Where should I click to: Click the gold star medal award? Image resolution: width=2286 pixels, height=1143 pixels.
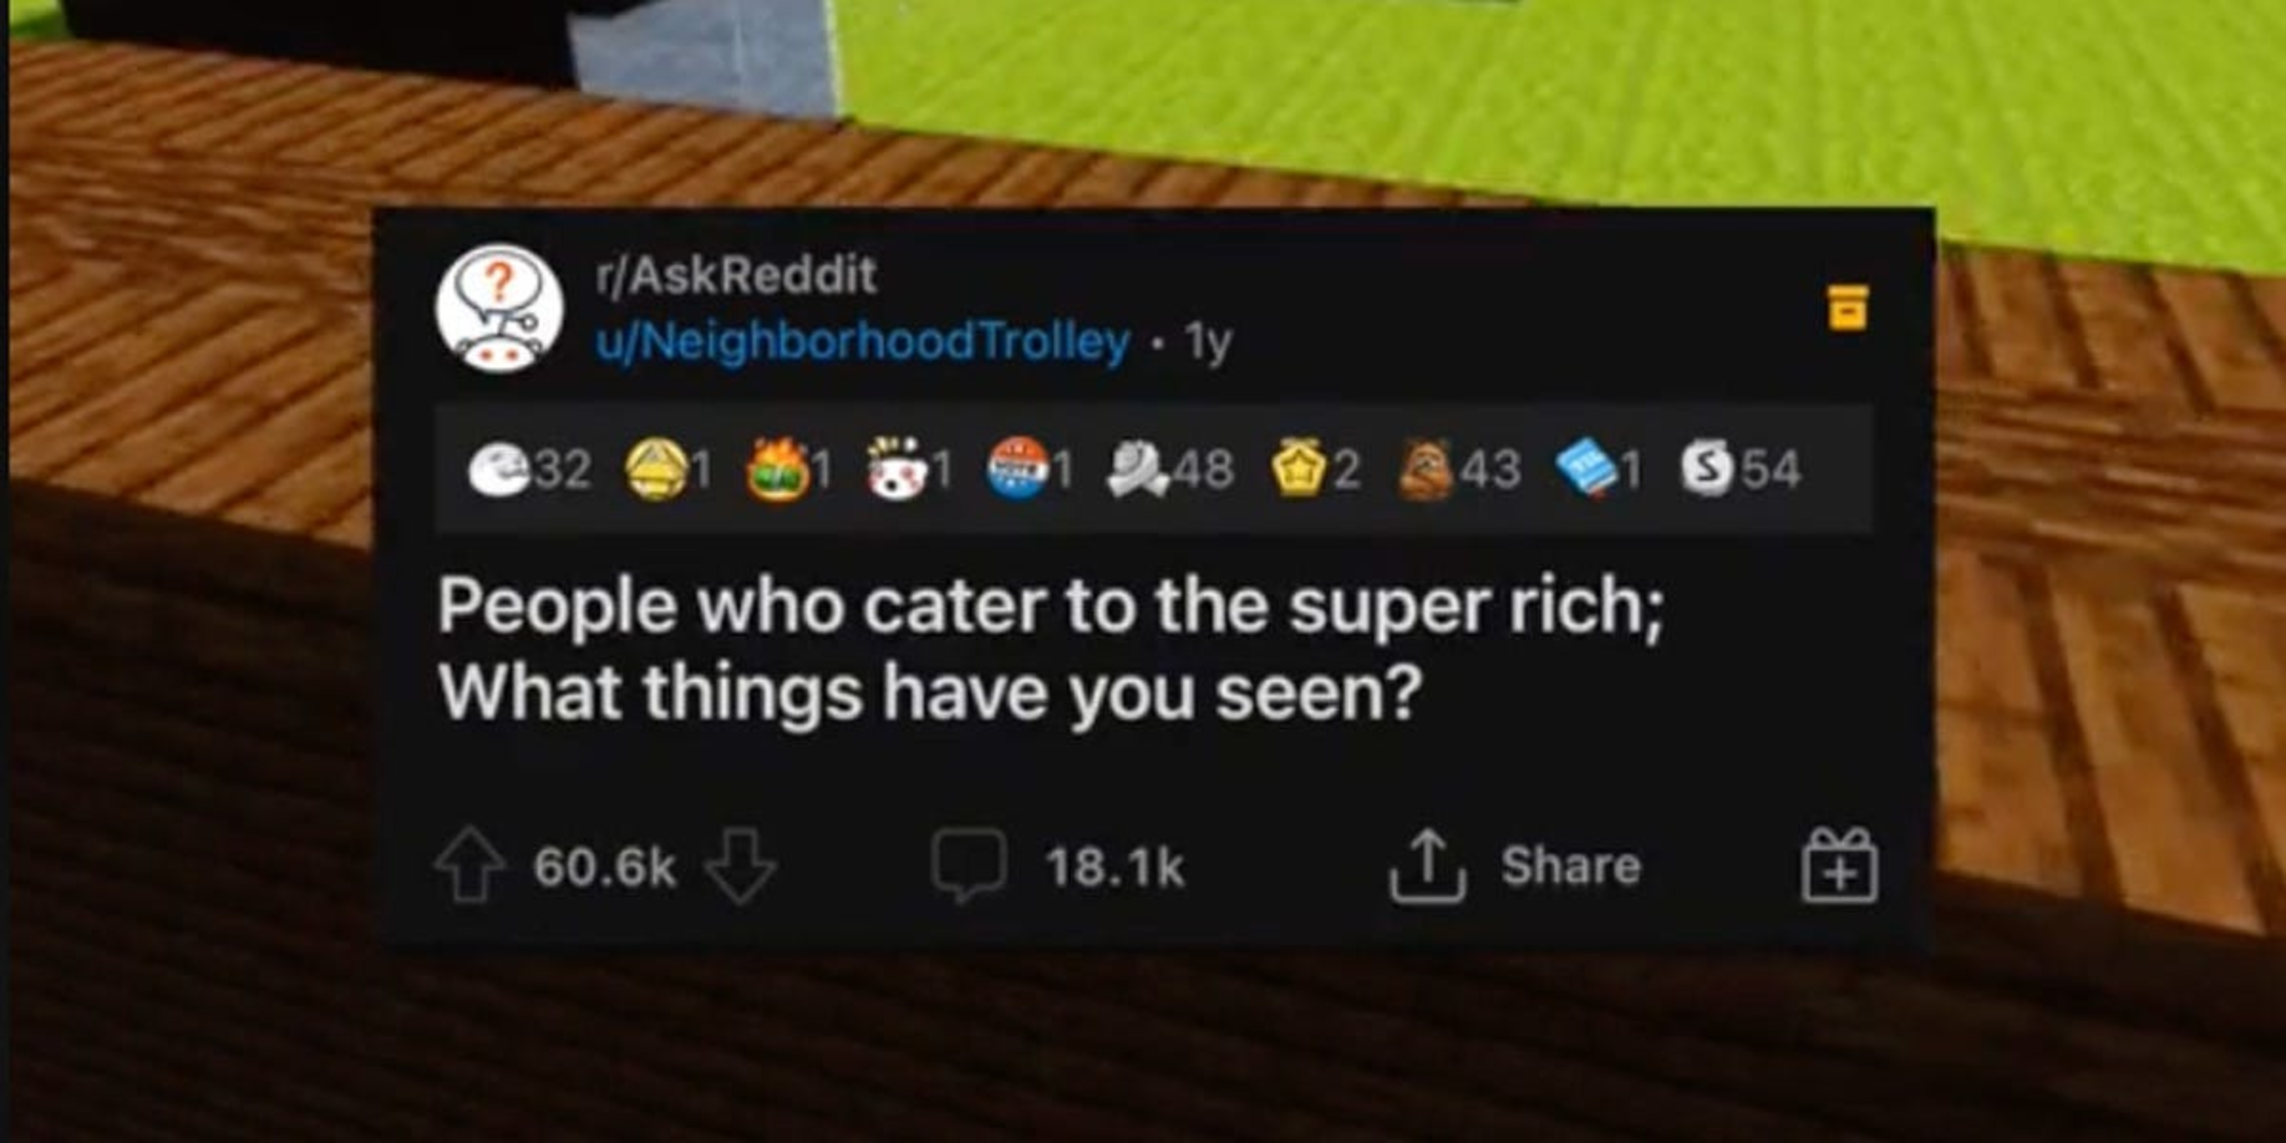[1300, 470]
